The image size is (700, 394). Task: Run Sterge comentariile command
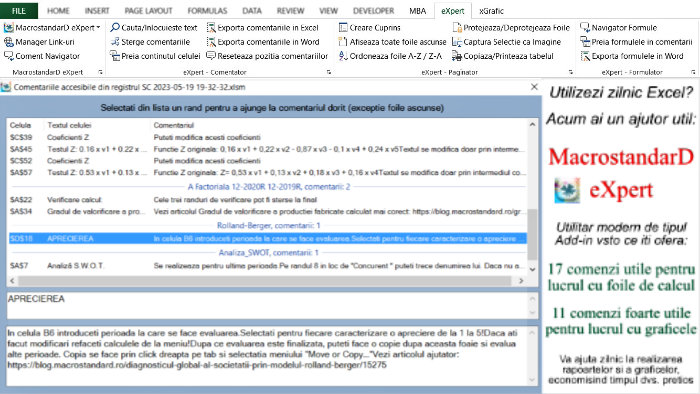(150, 42)
